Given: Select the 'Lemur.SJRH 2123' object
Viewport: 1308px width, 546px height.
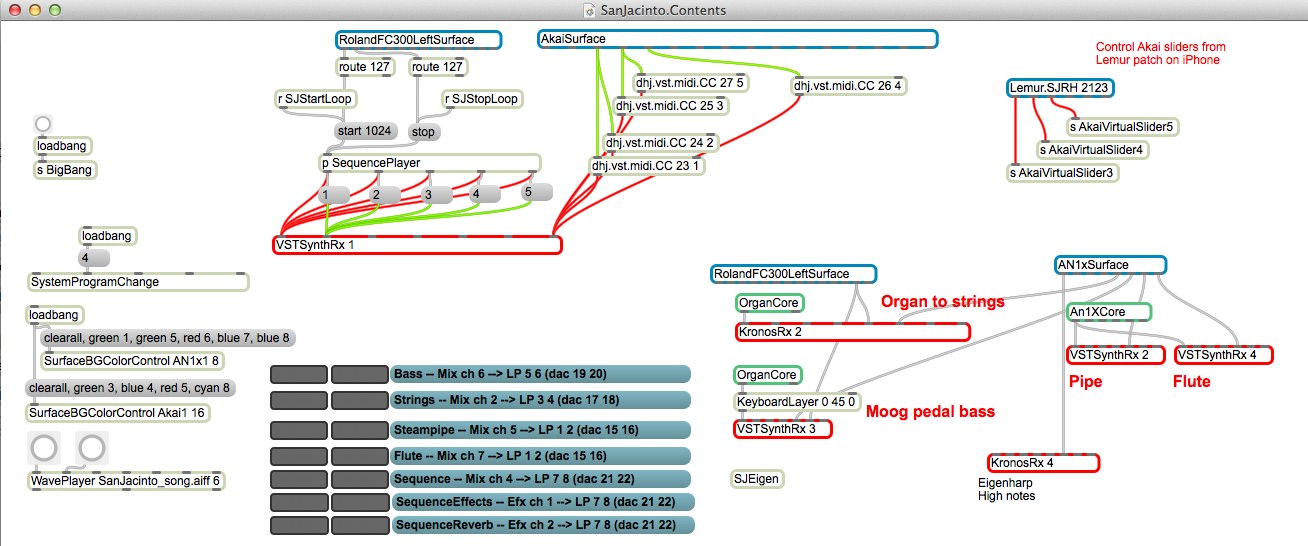Looking at the screenshot, I should (1060, 88).
